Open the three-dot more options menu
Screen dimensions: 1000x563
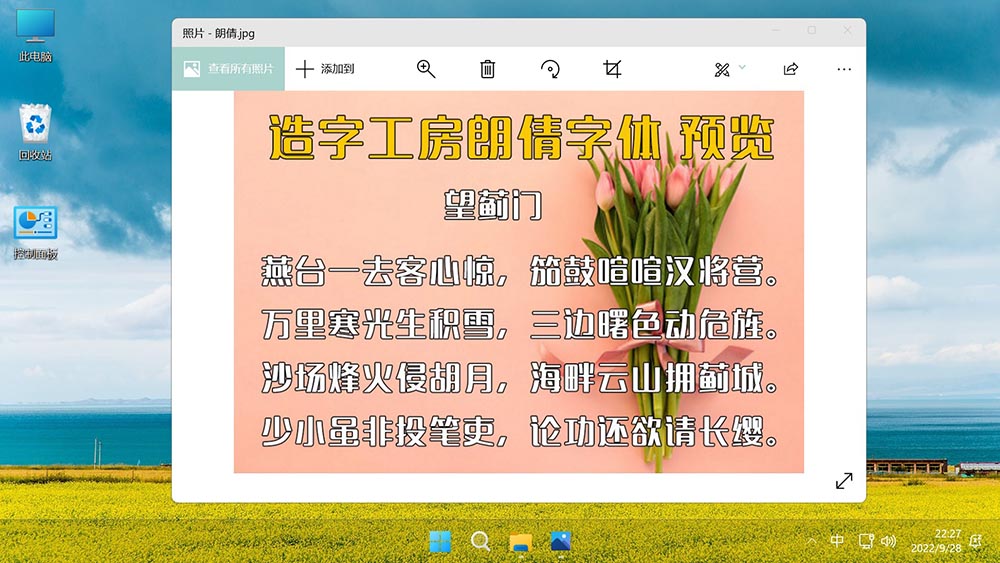(844, 69)
